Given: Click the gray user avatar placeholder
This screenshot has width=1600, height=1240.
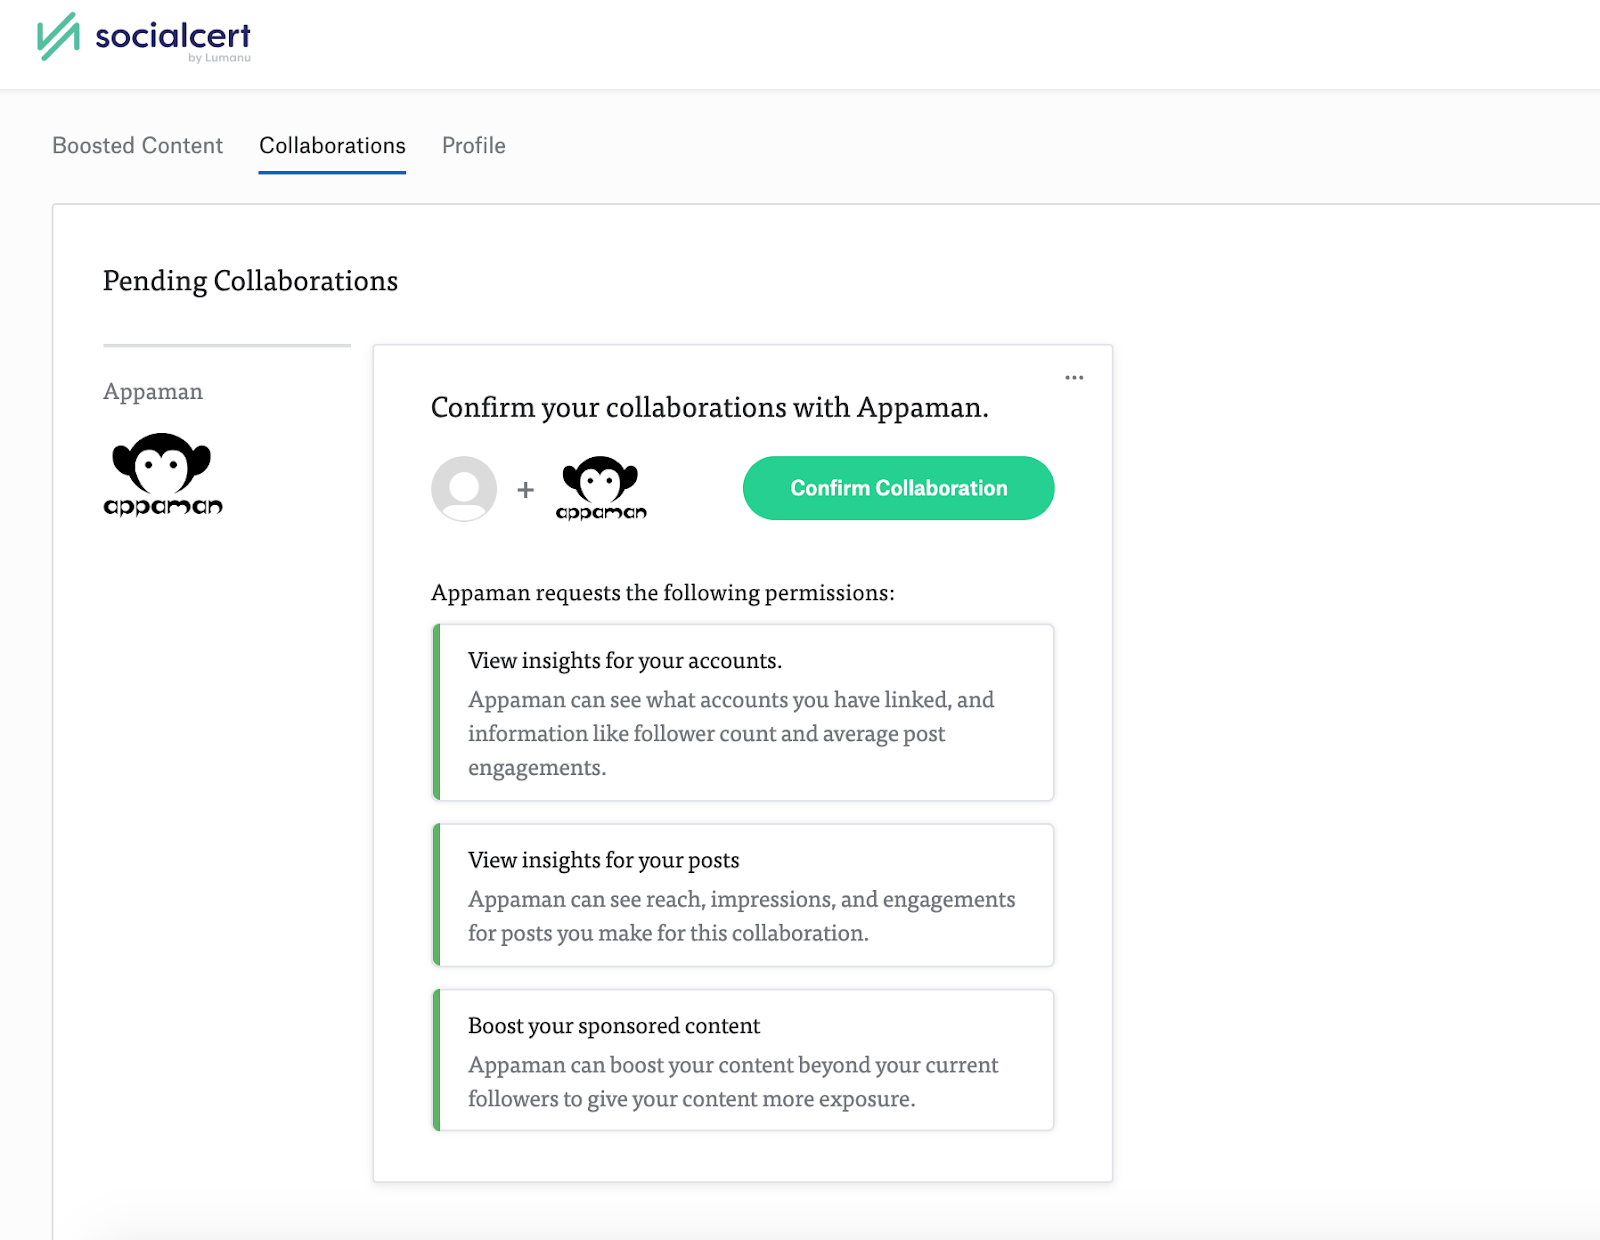Looking at the screenshot, I should (x=464, y=489).
